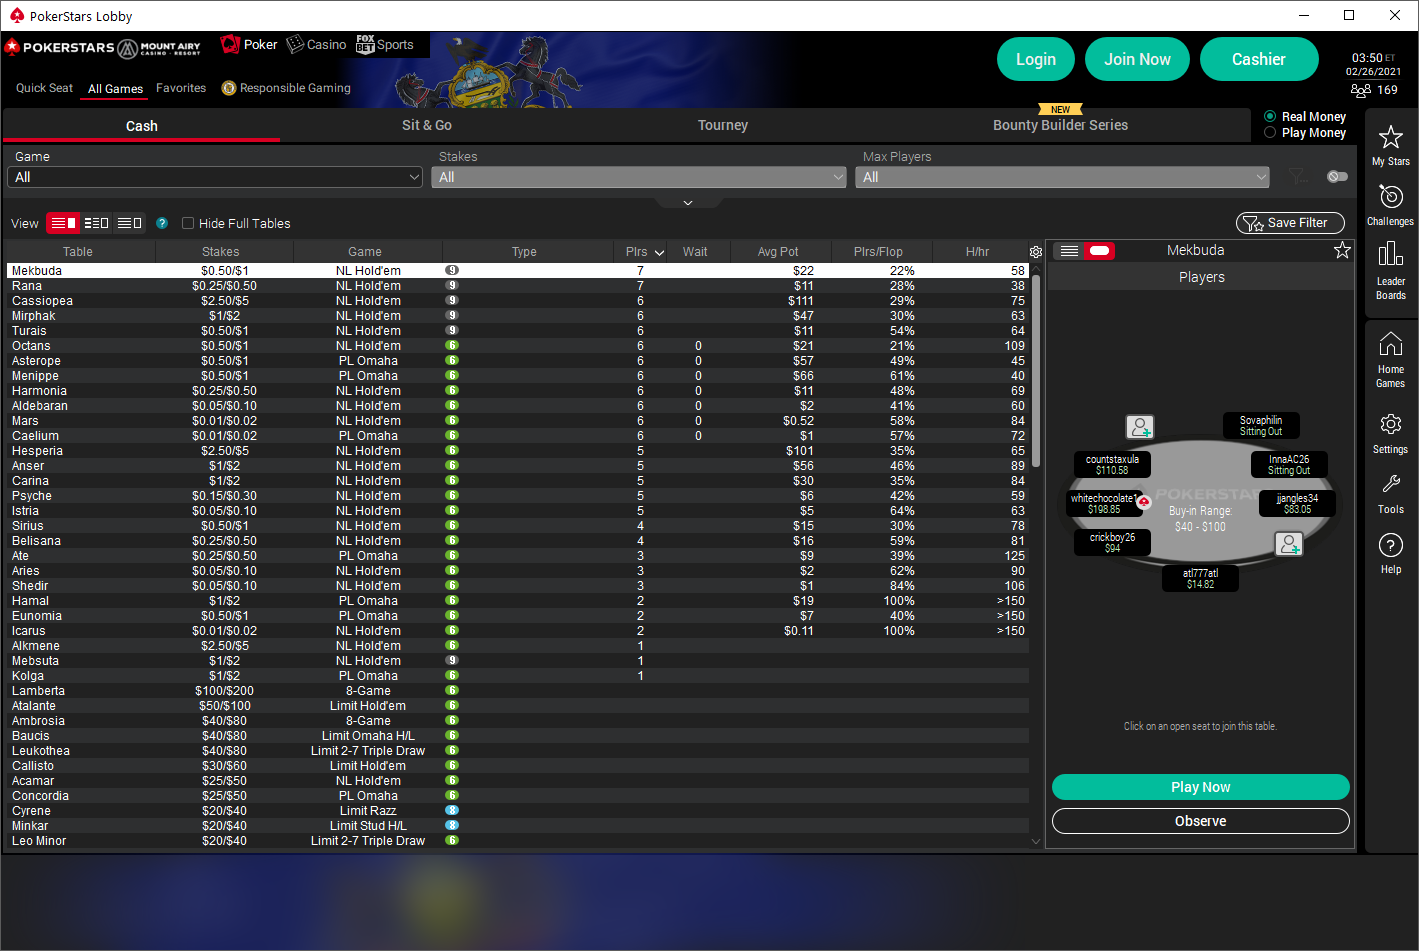
Task: Switch to the Sit & Go tab
Action: pos(427,125)
